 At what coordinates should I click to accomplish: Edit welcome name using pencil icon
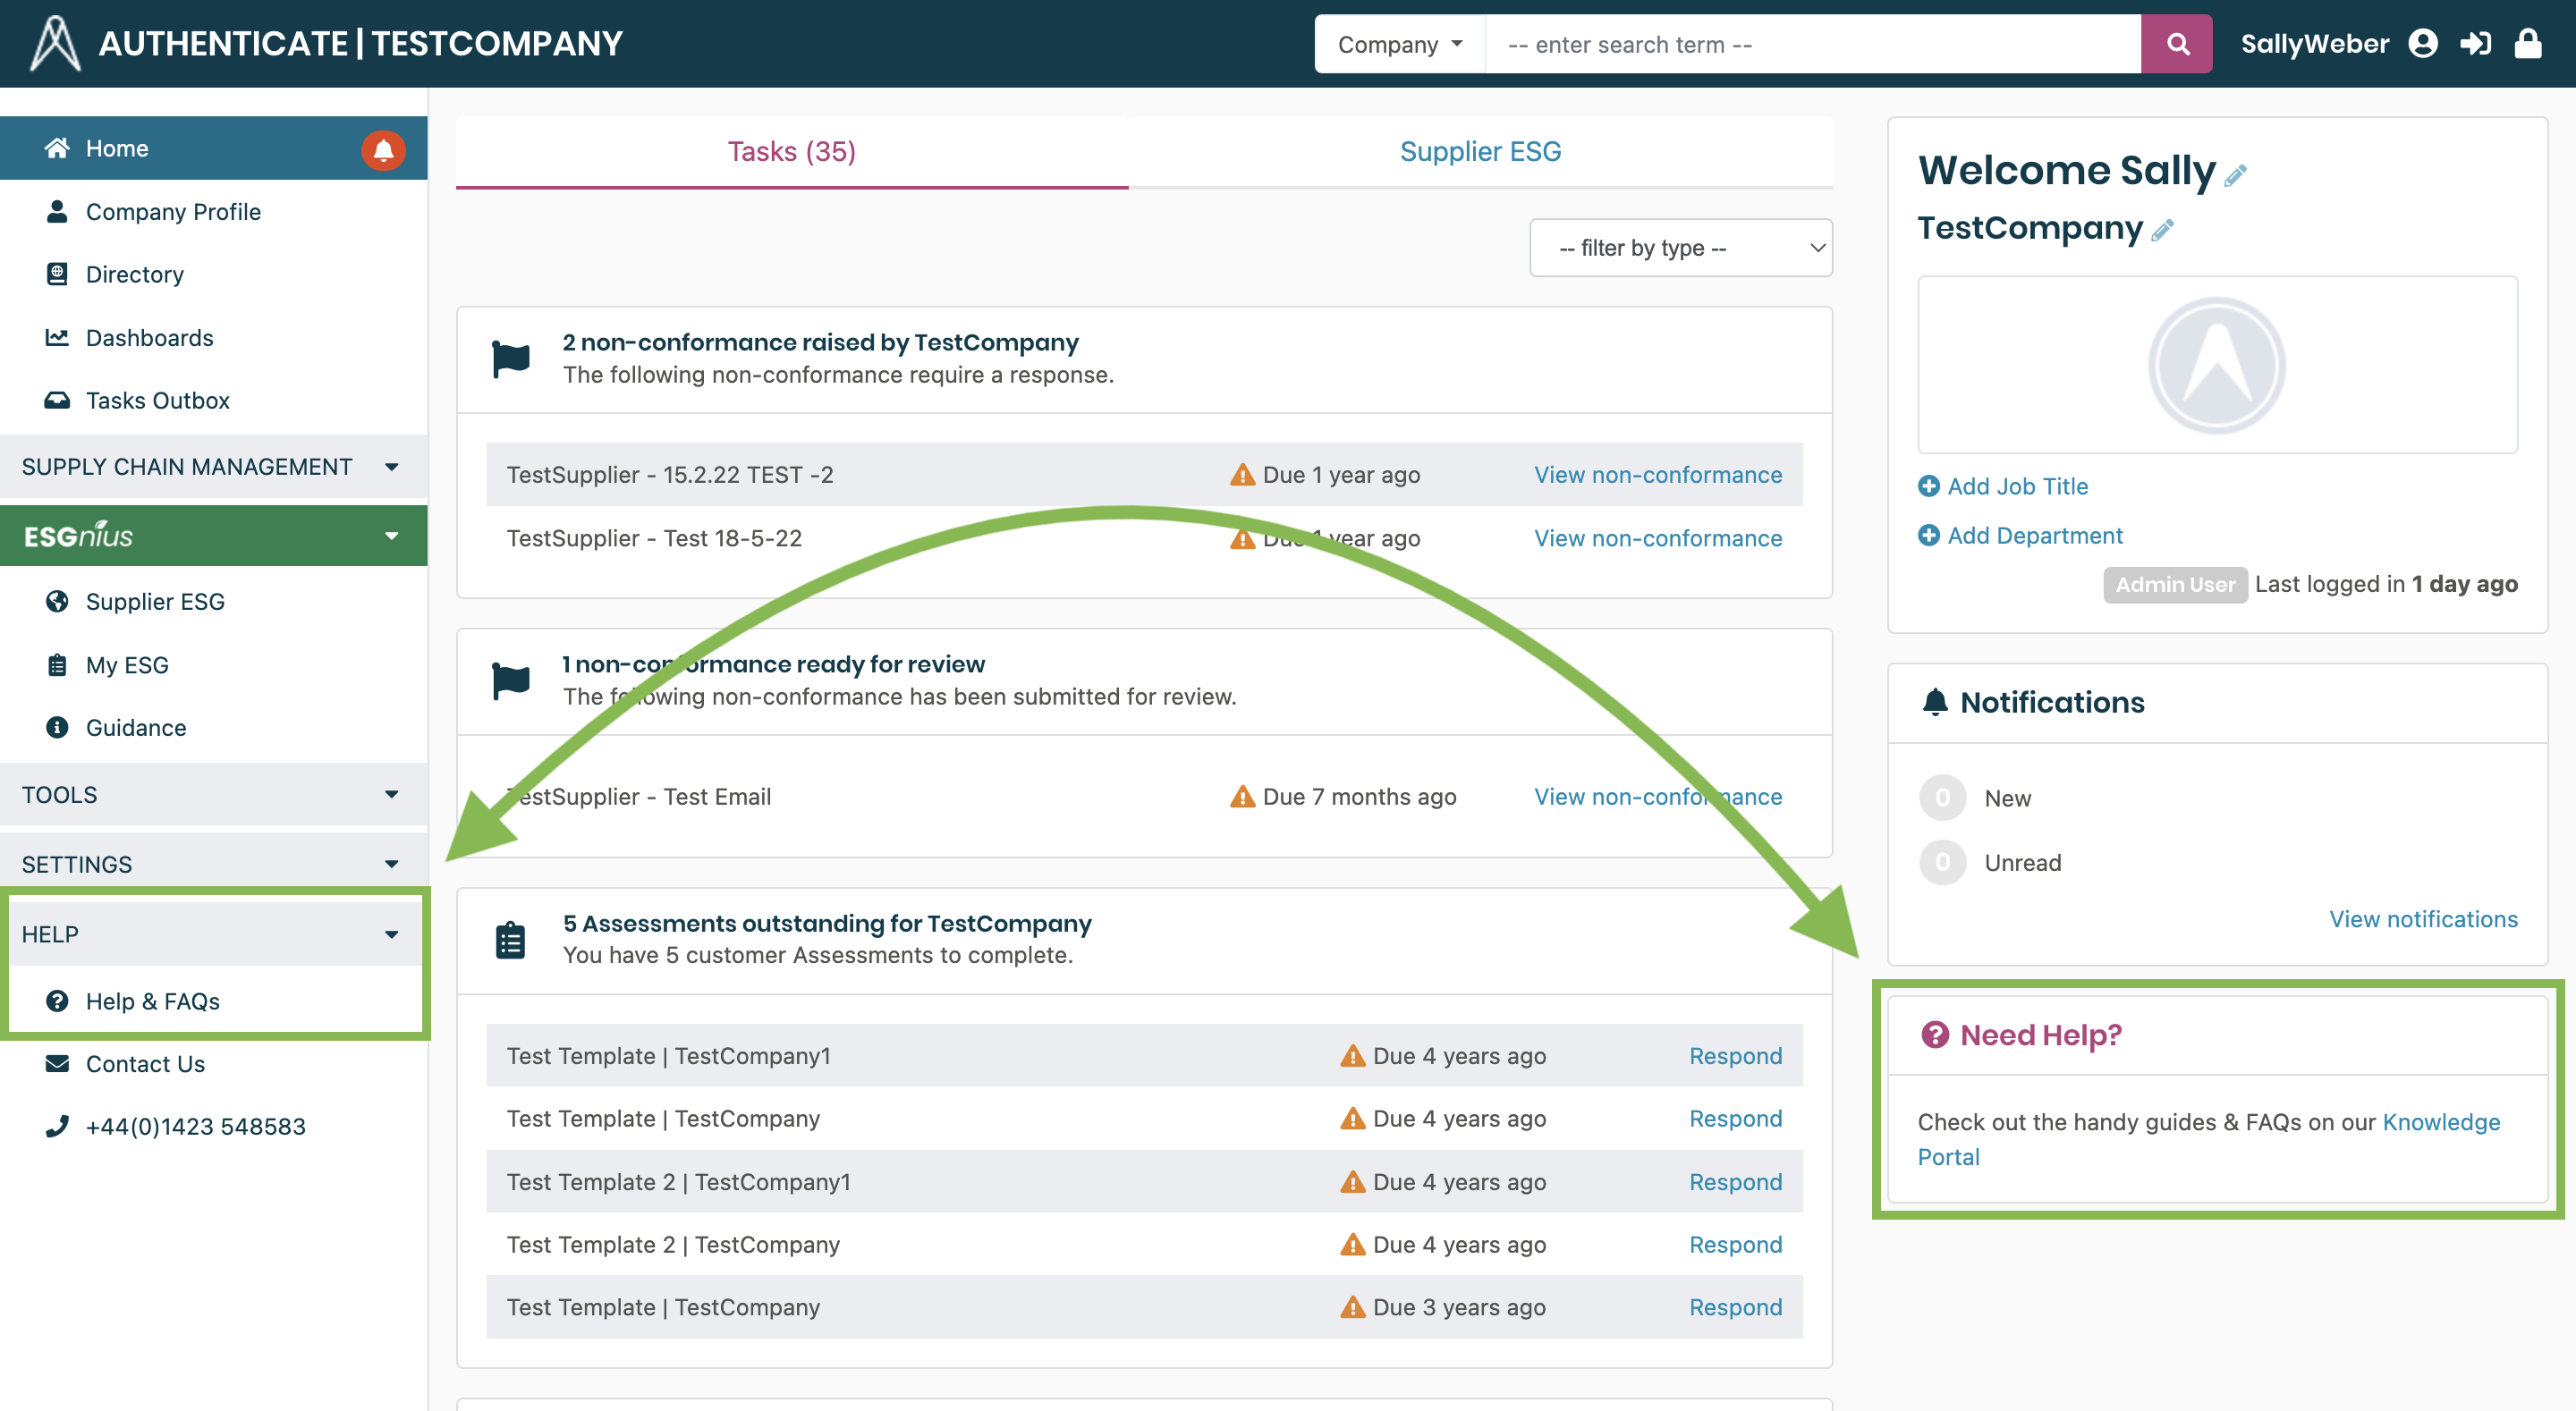click(2236, 176)
